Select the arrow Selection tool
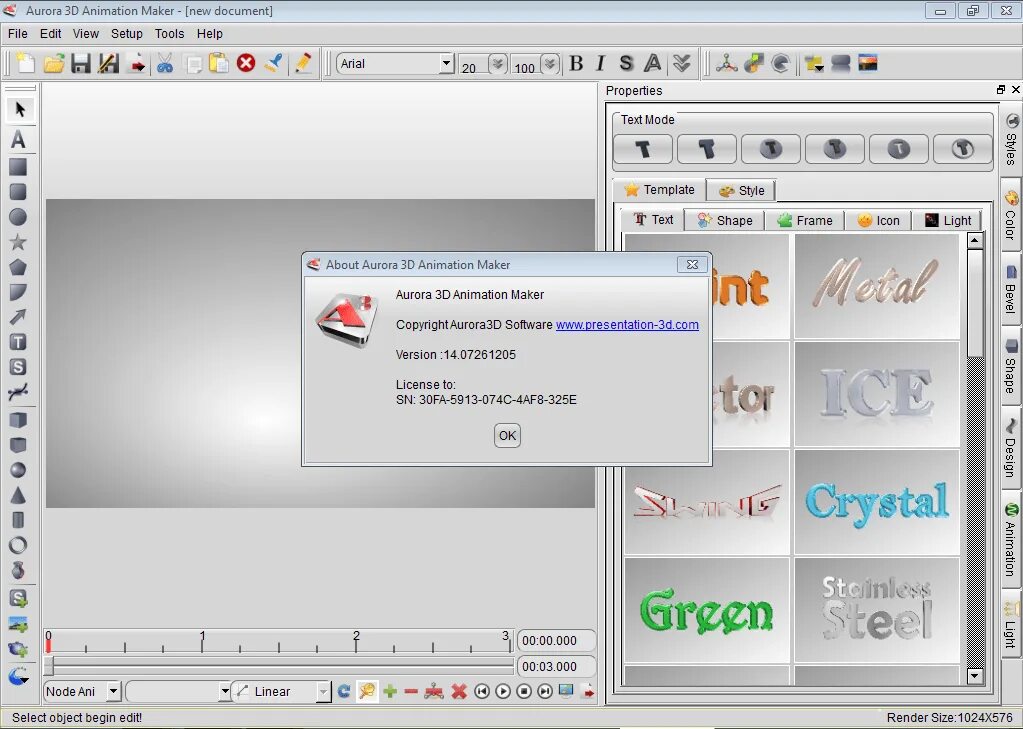 19,109
